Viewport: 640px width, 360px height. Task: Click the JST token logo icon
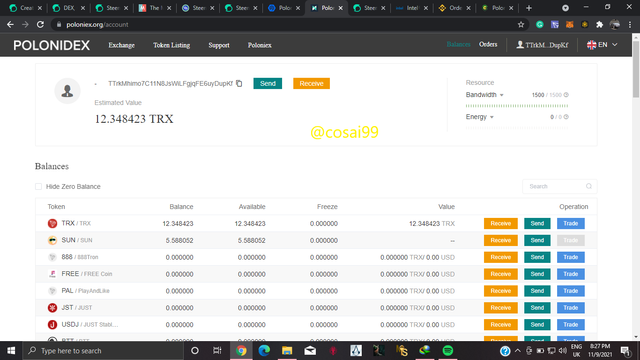click(52, 308)
